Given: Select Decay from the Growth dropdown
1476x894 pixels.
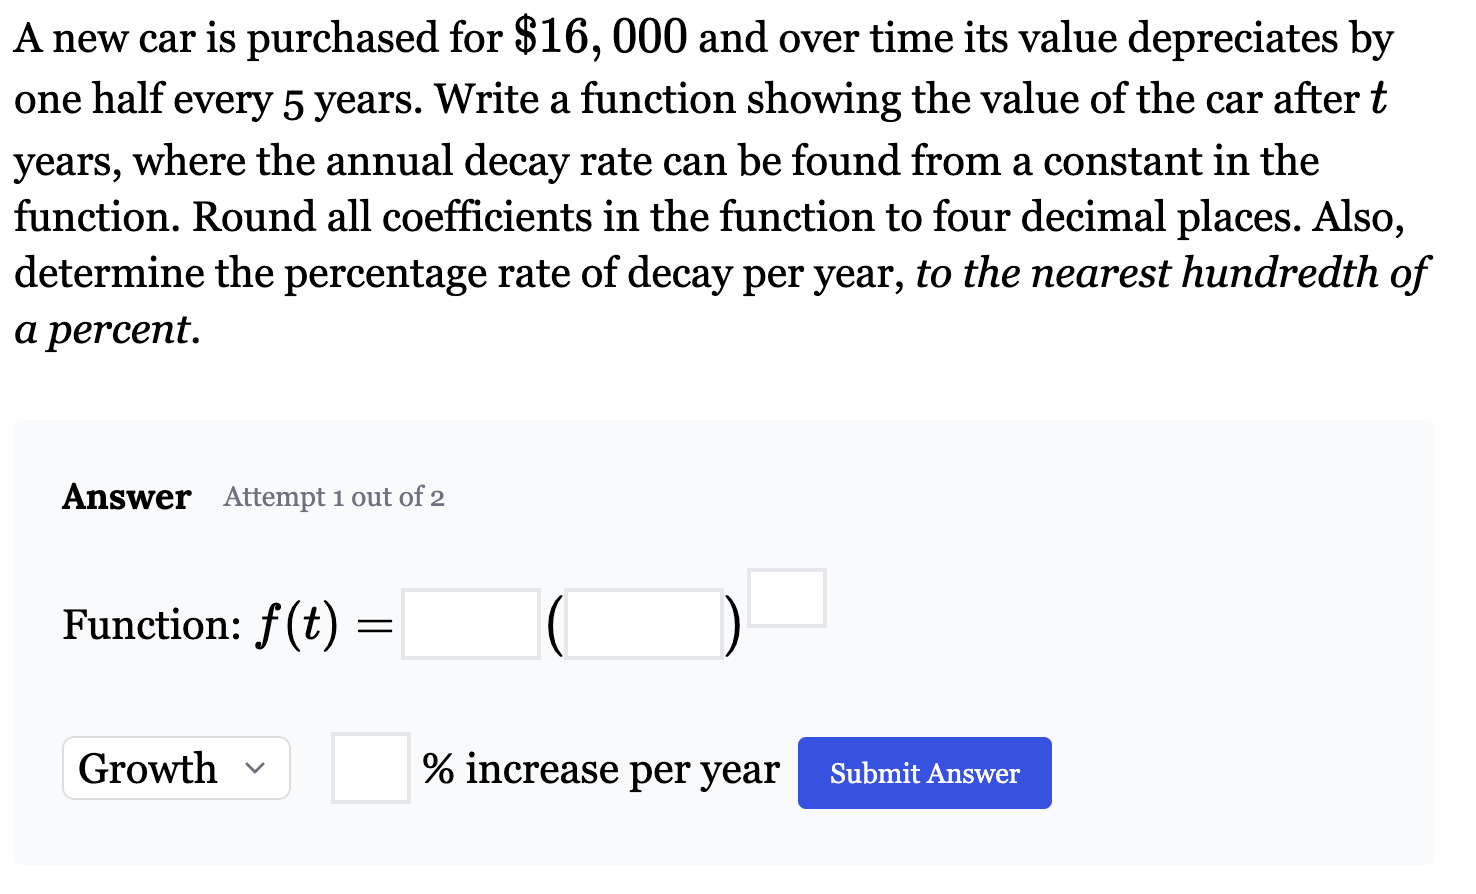Looking at the screenshot, I should 175,768.
